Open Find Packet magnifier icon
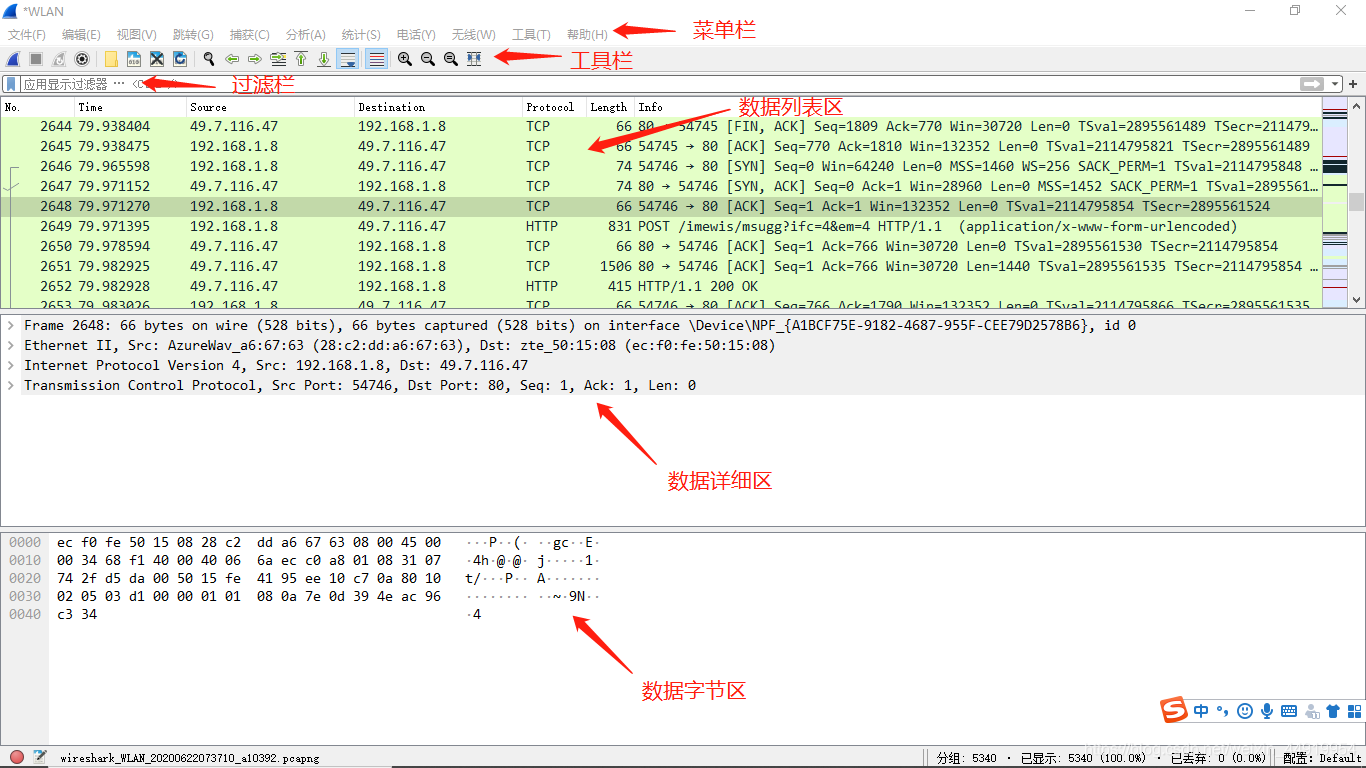Screen dimensions: 1366x768 point(209,59)
